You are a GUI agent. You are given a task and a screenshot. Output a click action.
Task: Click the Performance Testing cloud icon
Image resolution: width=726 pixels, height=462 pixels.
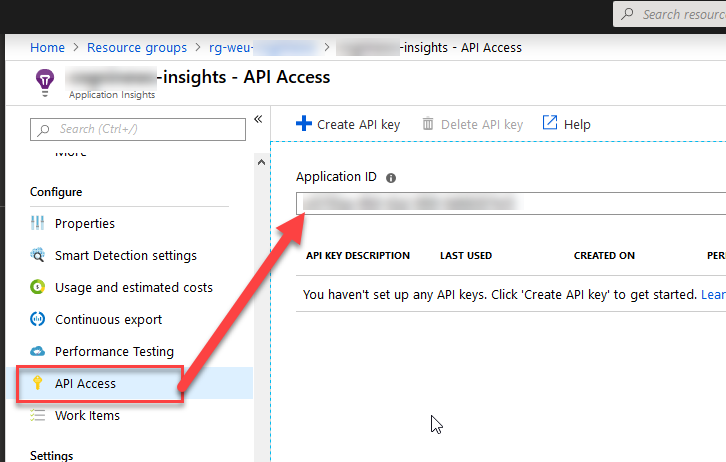[x=38, y=351]
